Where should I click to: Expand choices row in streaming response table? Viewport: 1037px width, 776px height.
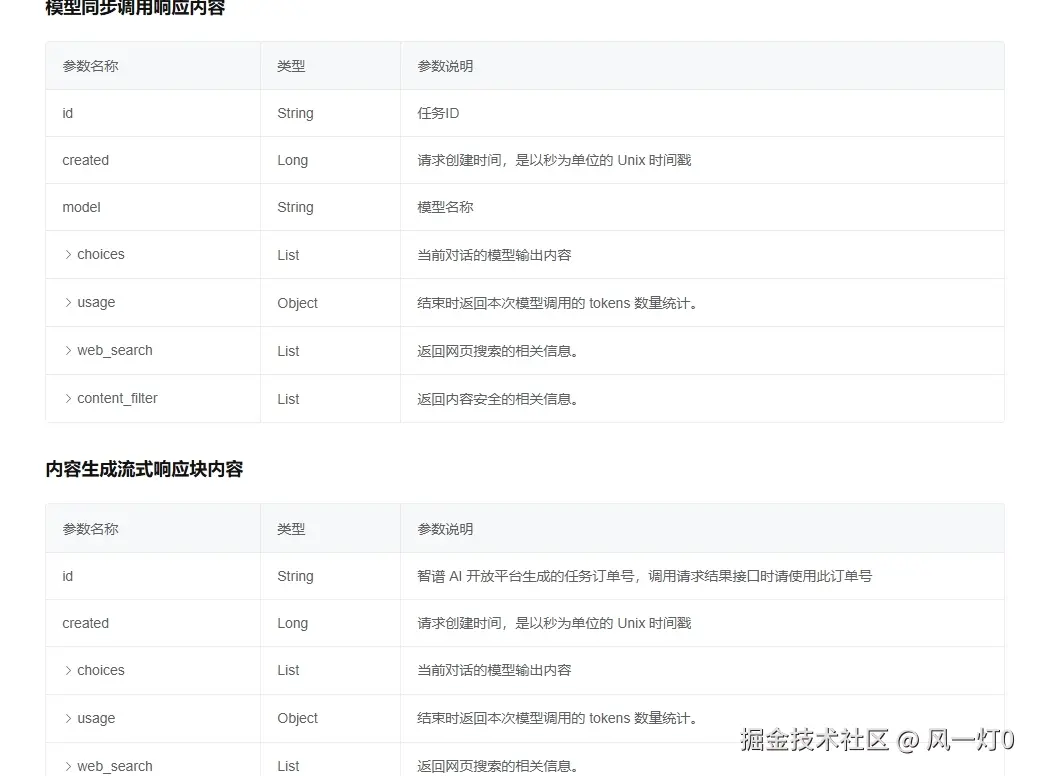coord(68,670)
